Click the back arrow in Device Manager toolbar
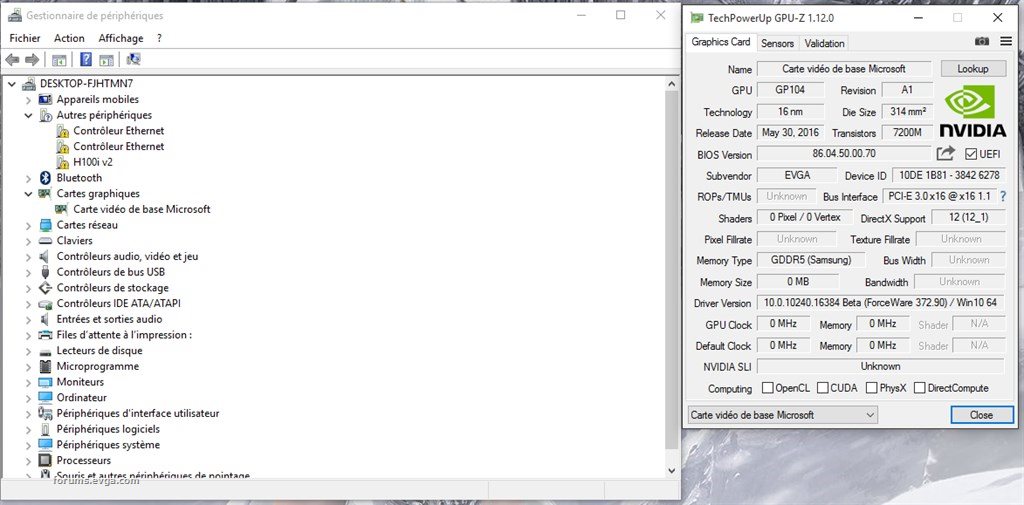Screen dimensions: 1024x505 [x=12, y=60]
